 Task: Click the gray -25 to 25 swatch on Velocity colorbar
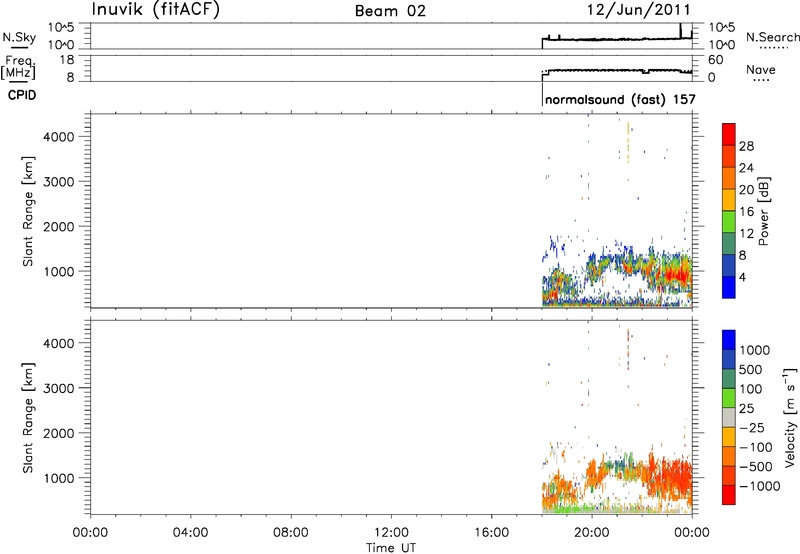point(729,418)
